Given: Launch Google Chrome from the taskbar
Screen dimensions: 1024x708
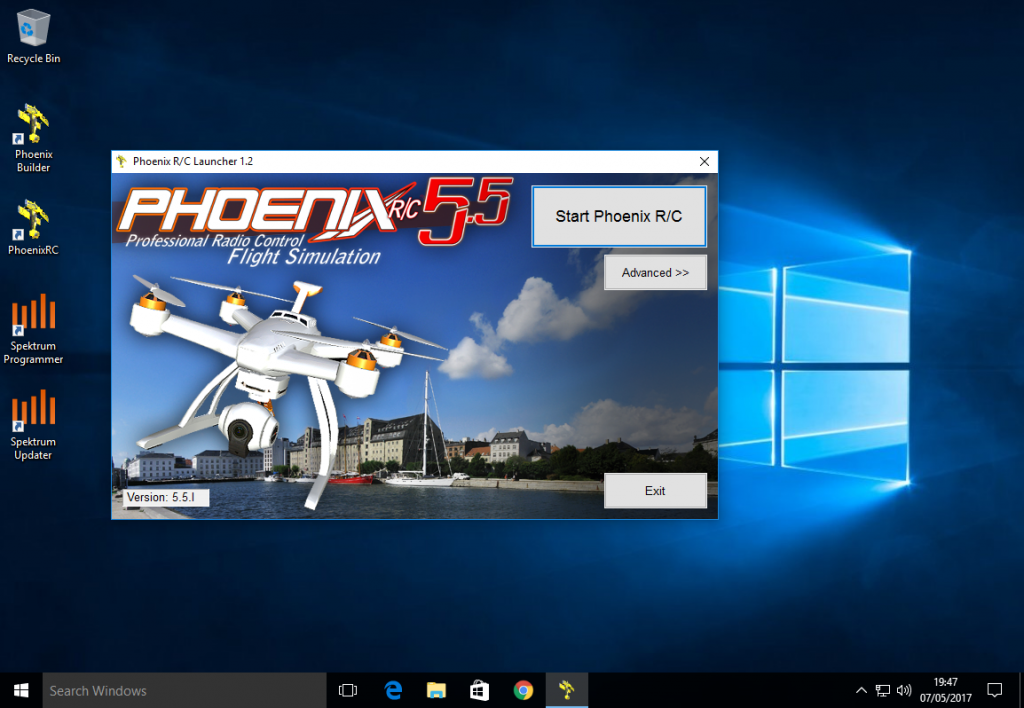Looking at the screenshot, I should 523,690.
